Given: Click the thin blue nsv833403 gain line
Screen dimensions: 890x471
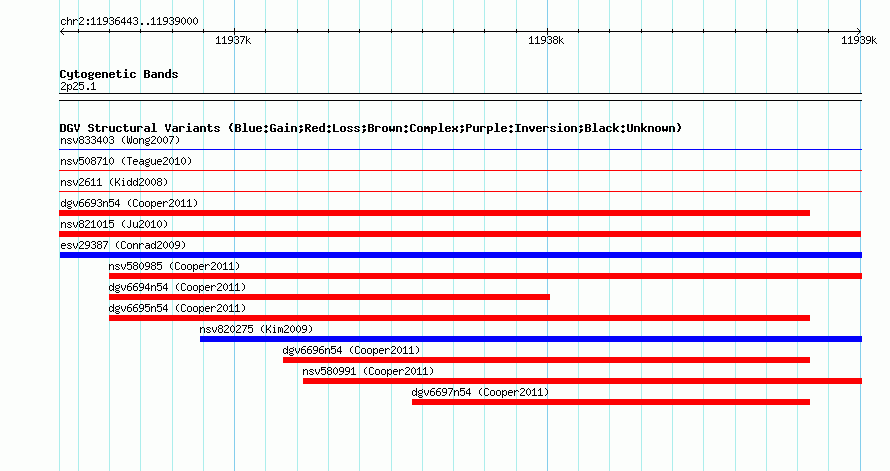Looking at the screenshot, I should tap(460, 150).
